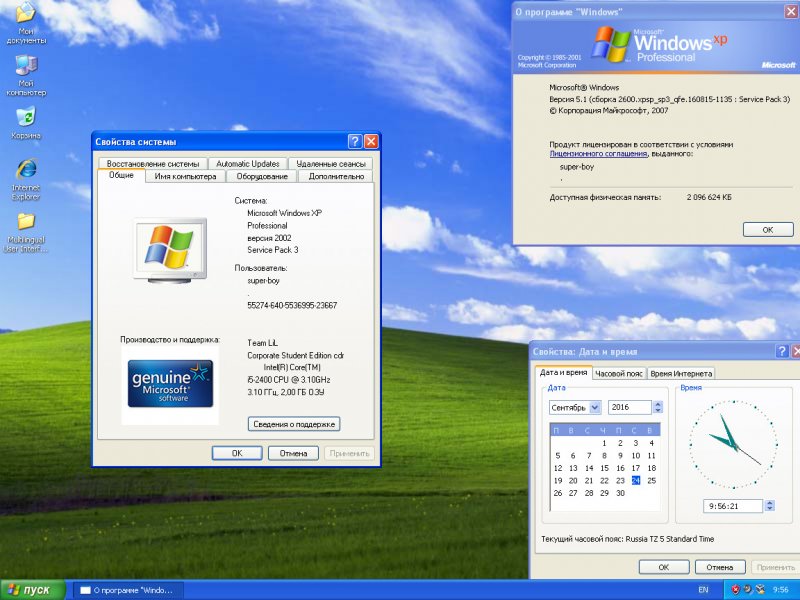
Task: Click Отмена in System Properties dialog
Action: coord(293,453)
